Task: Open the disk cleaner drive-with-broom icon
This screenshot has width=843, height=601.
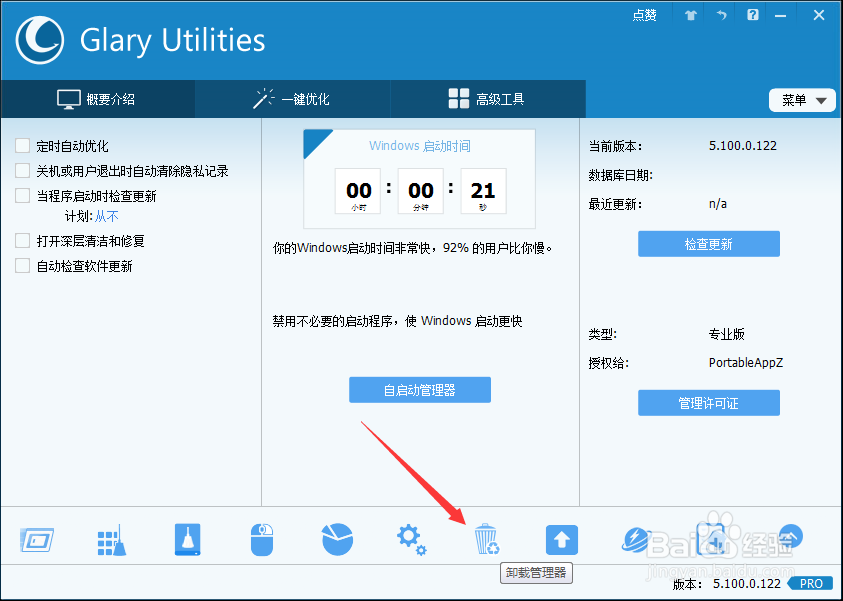Action: (187, 540)
